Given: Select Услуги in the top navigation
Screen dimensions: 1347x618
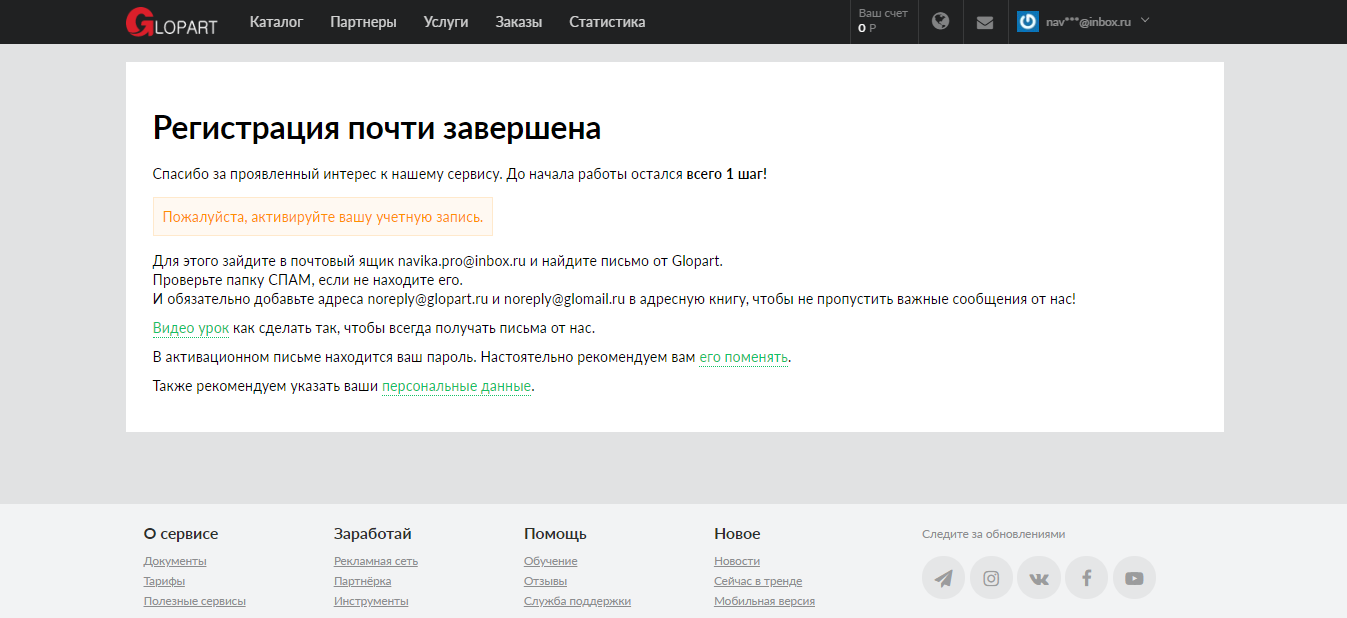Looking at the screenshot, I should click(x=445, y=22).
